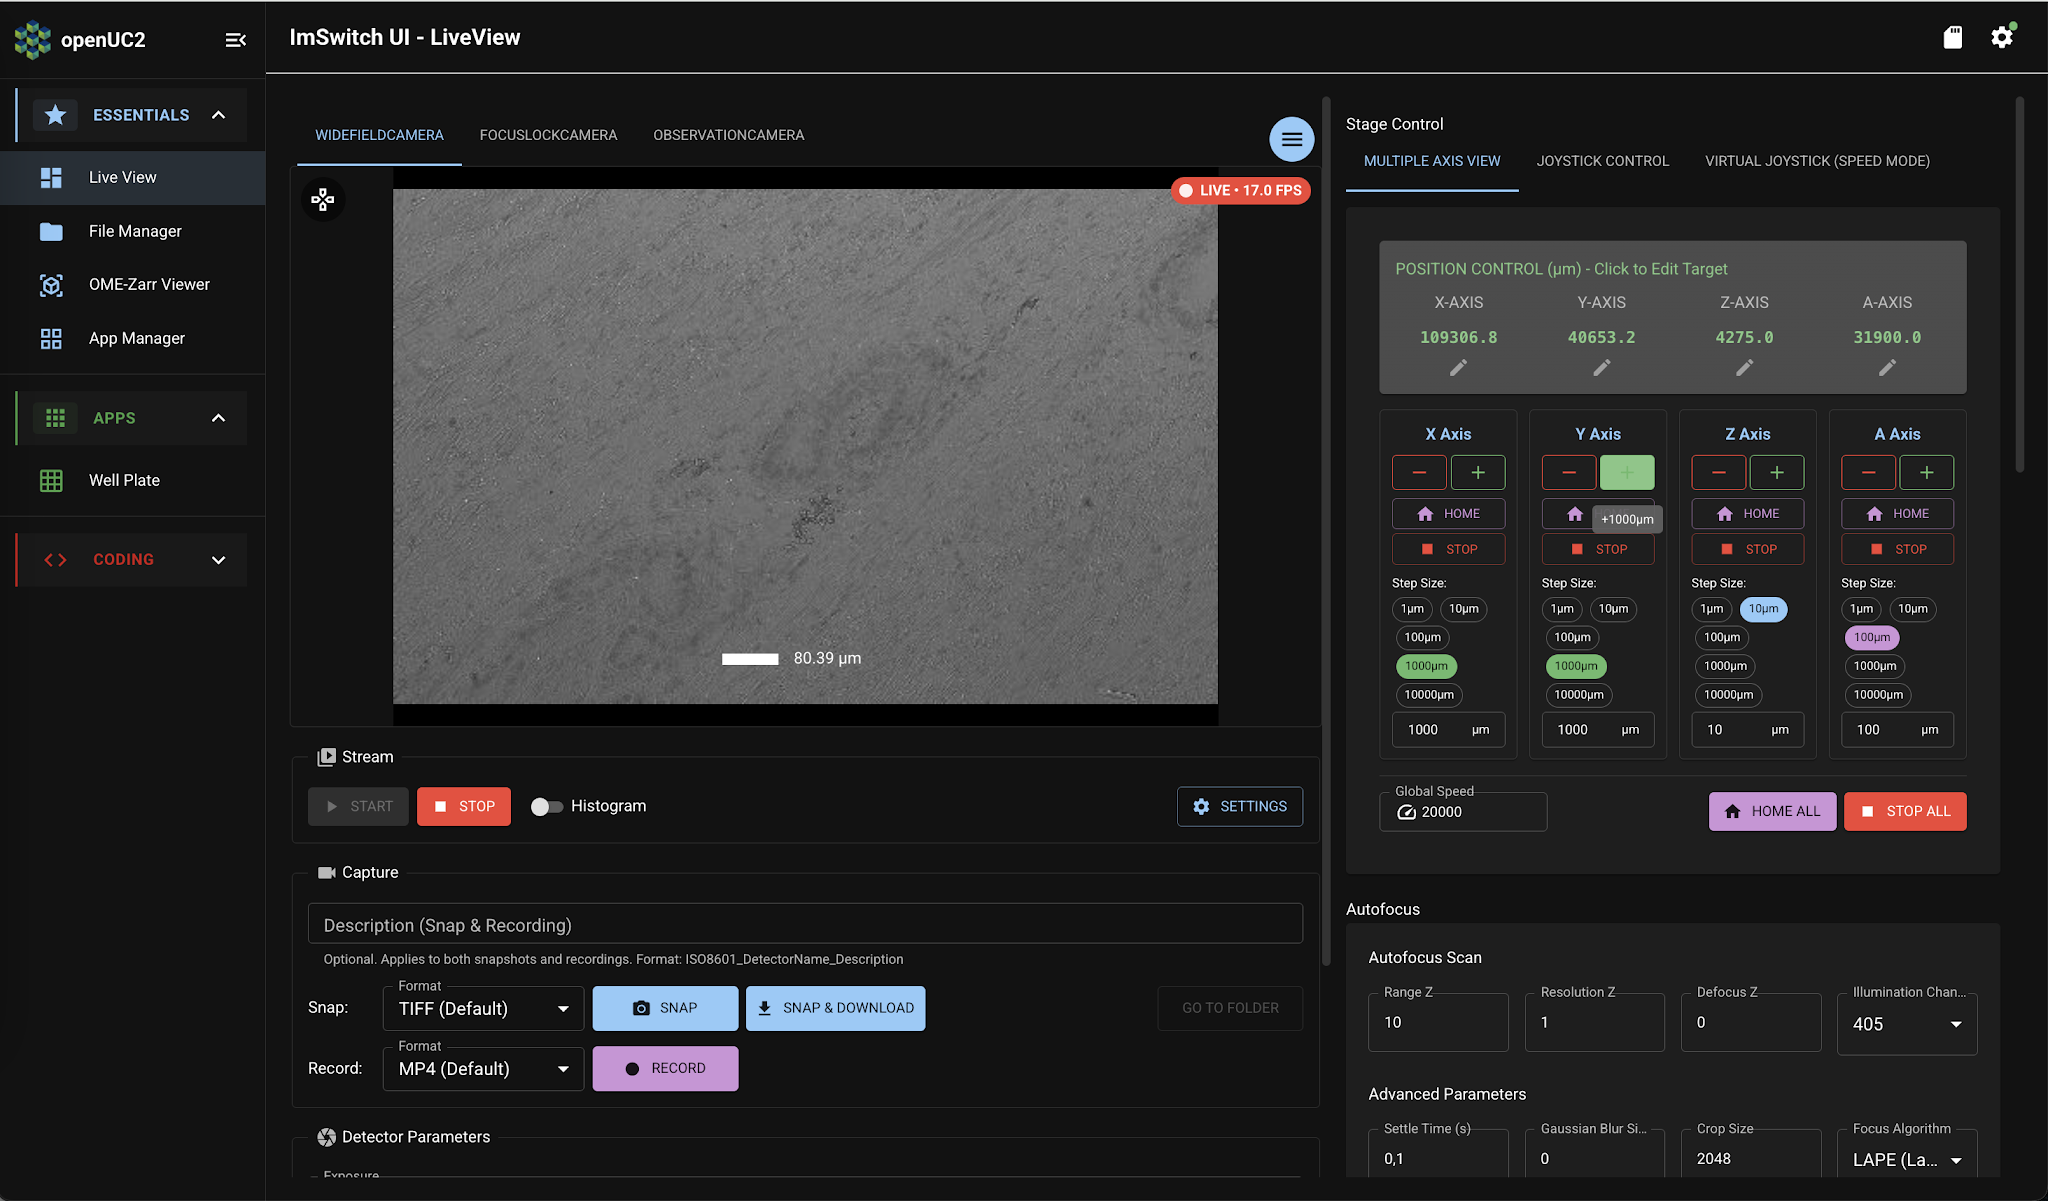
Task: Open application settings via gear icon
Action: point(2004,36)
